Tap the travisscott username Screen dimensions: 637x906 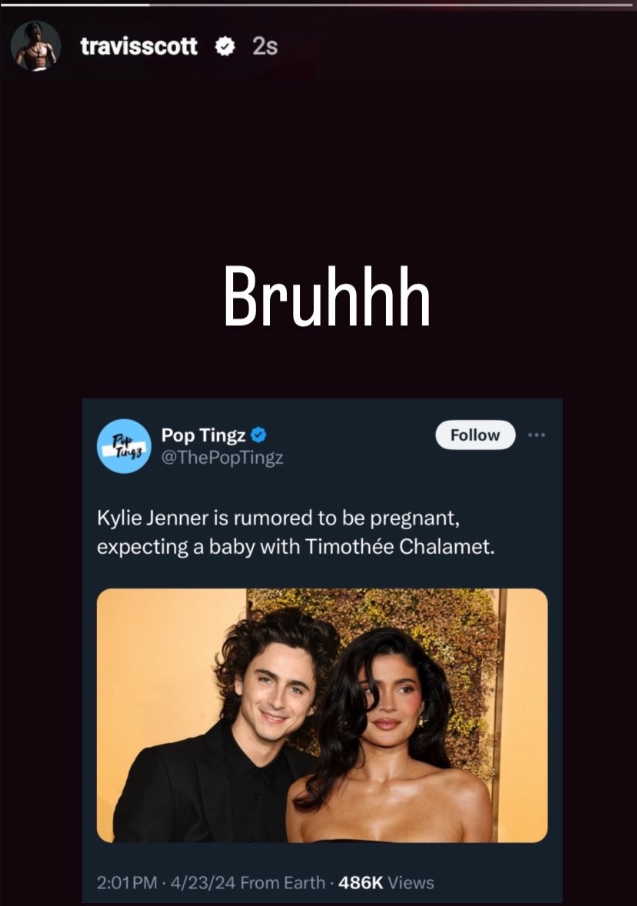pyautogui.click(x=139, y=46)
